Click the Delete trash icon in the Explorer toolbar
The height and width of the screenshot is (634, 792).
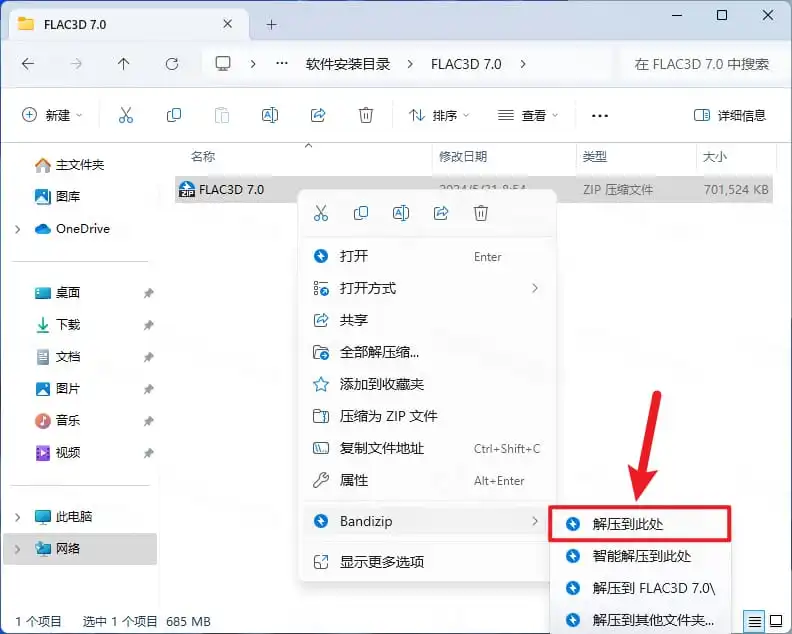point(366,115)
